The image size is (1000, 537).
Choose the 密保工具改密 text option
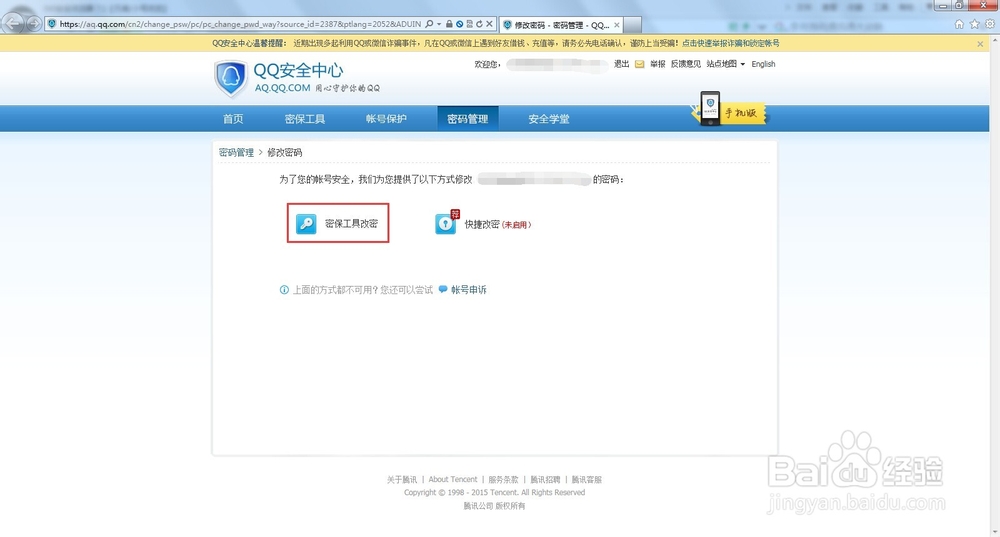[351, 224]
